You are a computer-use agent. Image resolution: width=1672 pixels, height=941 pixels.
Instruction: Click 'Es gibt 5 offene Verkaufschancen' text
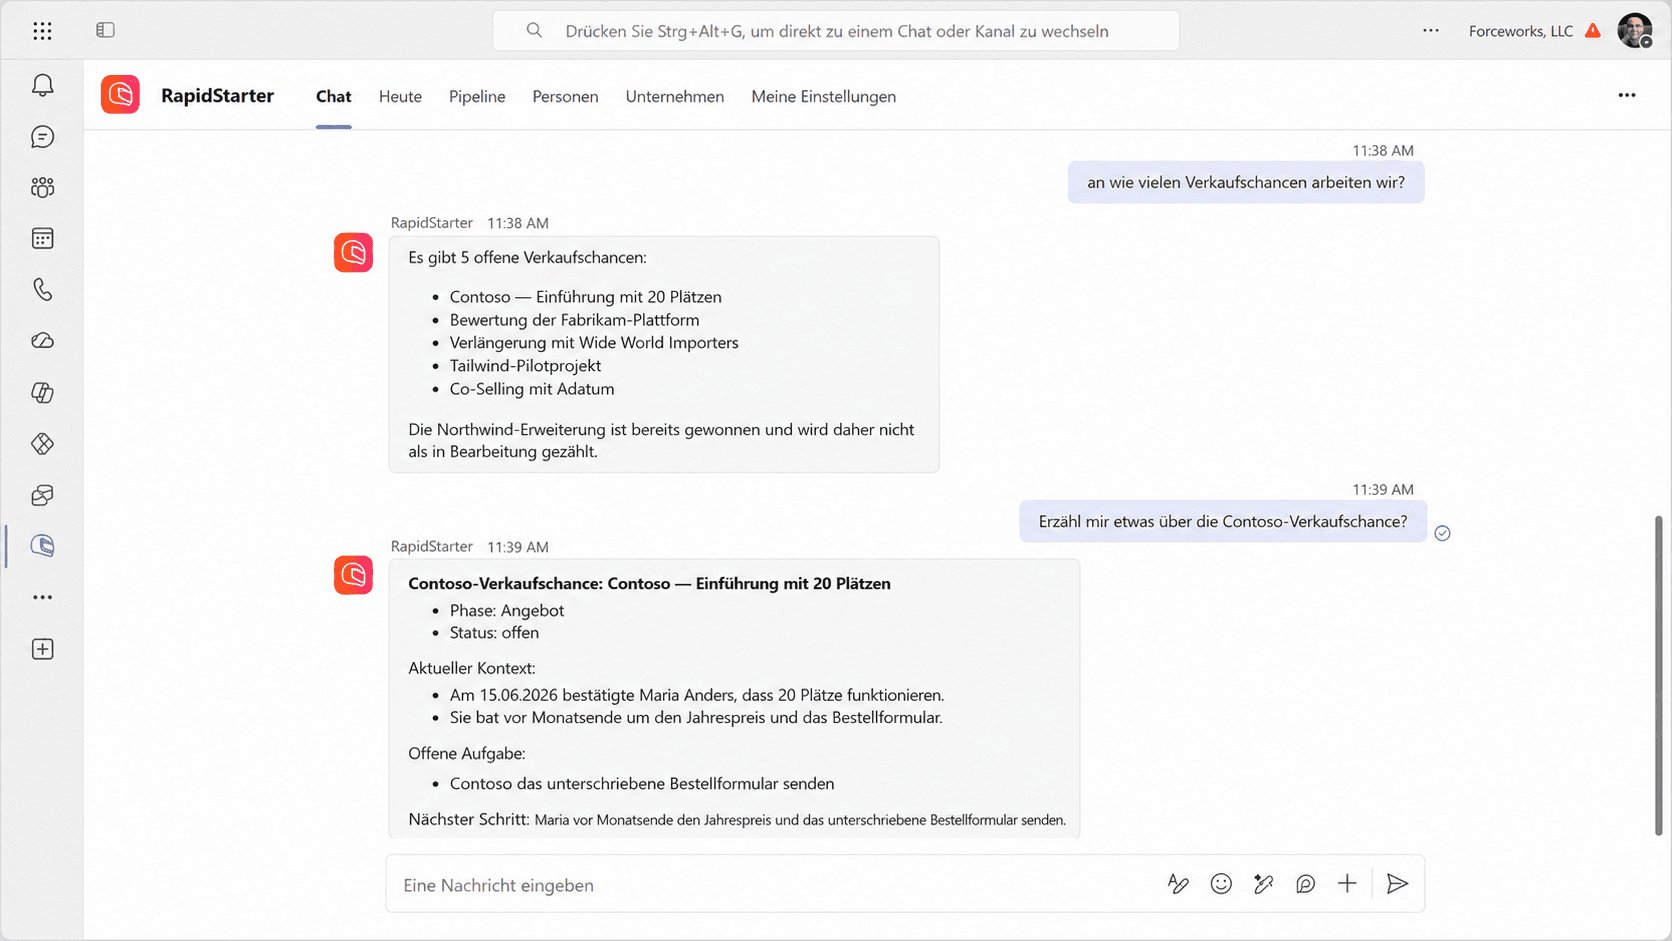(527, 257)
